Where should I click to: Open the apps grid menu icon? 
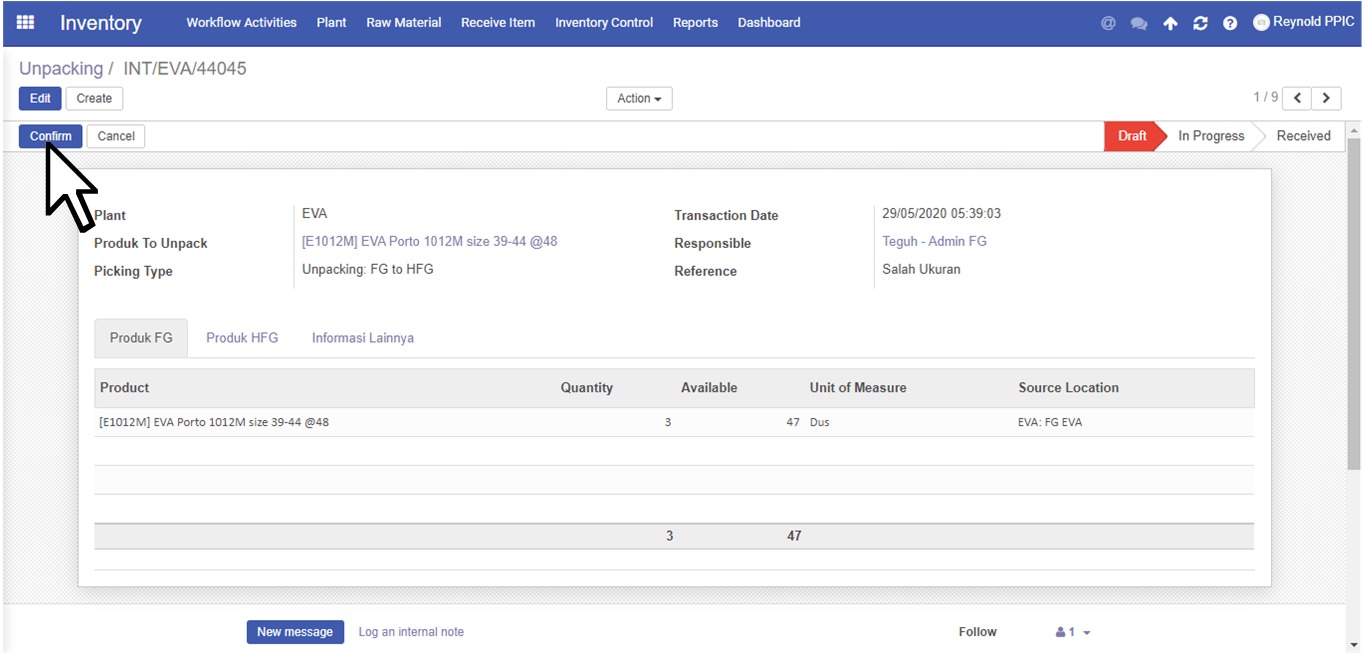coord(25,22)
